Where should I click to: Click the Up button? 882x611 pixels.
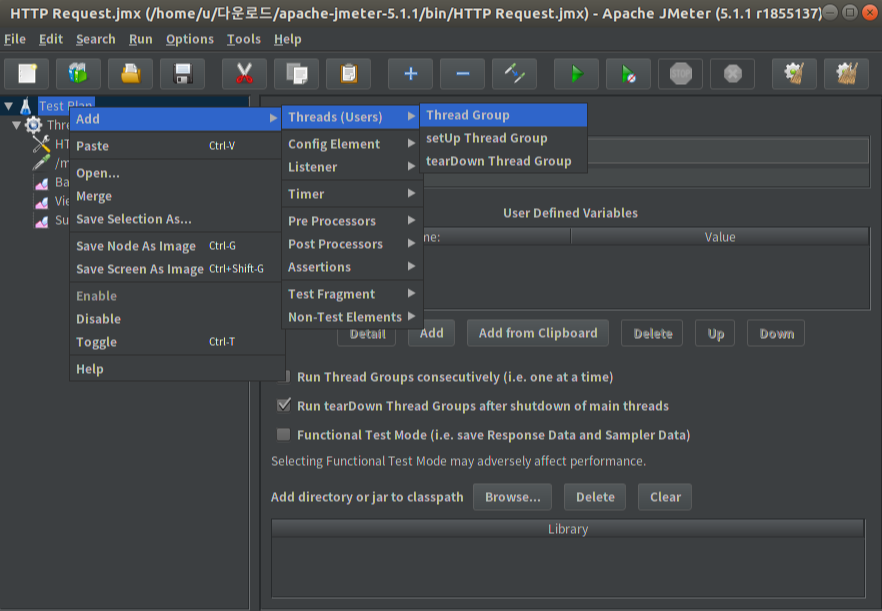(715, 333)
